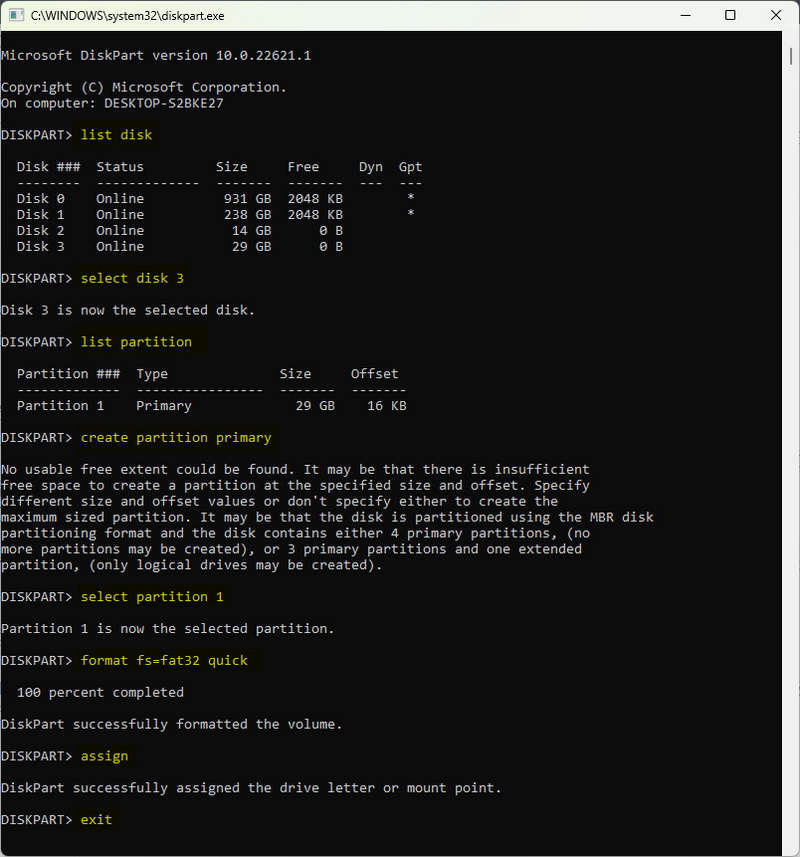Click the 'format fs=fat32 quick' command

164,660
